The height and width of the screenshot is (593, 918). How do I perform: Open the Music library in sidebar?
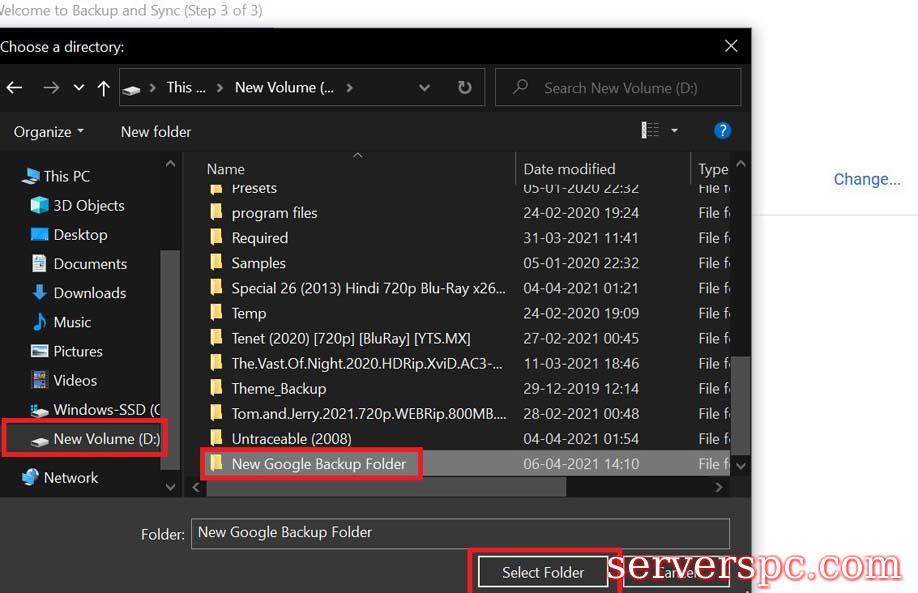pos(72,322)
